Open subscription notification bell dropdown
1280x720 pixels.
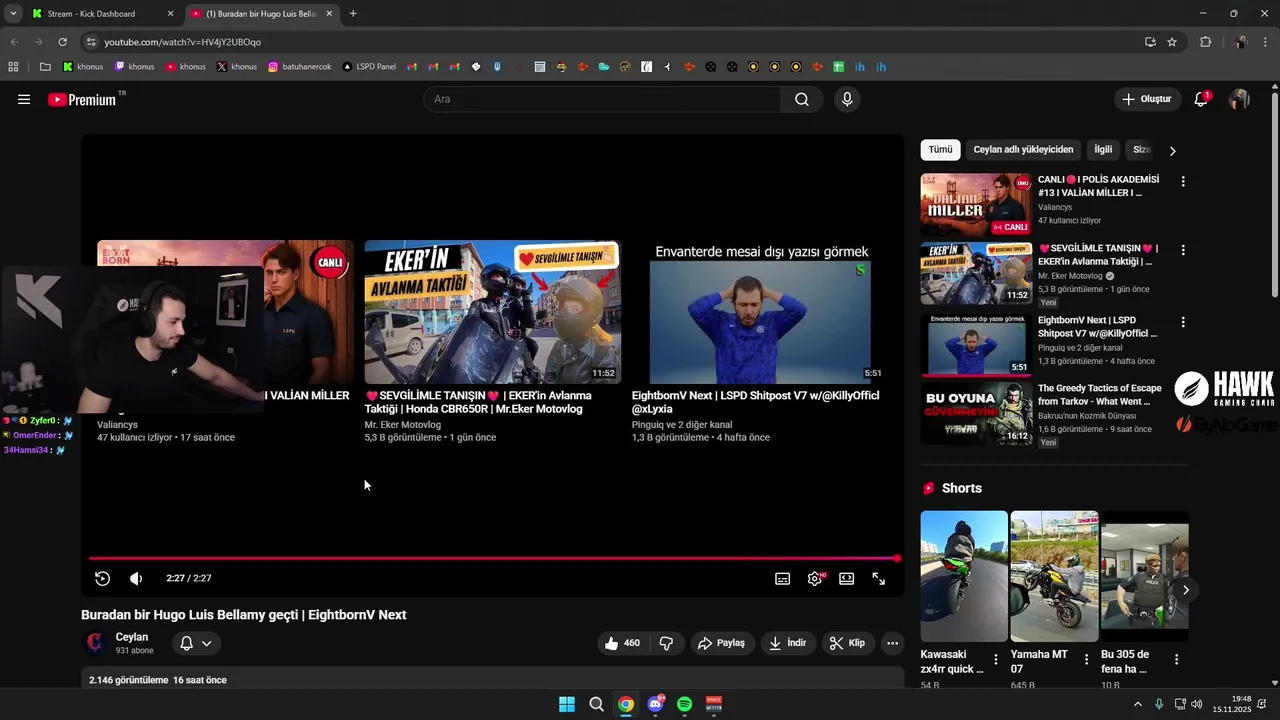[x=196, y=643]
